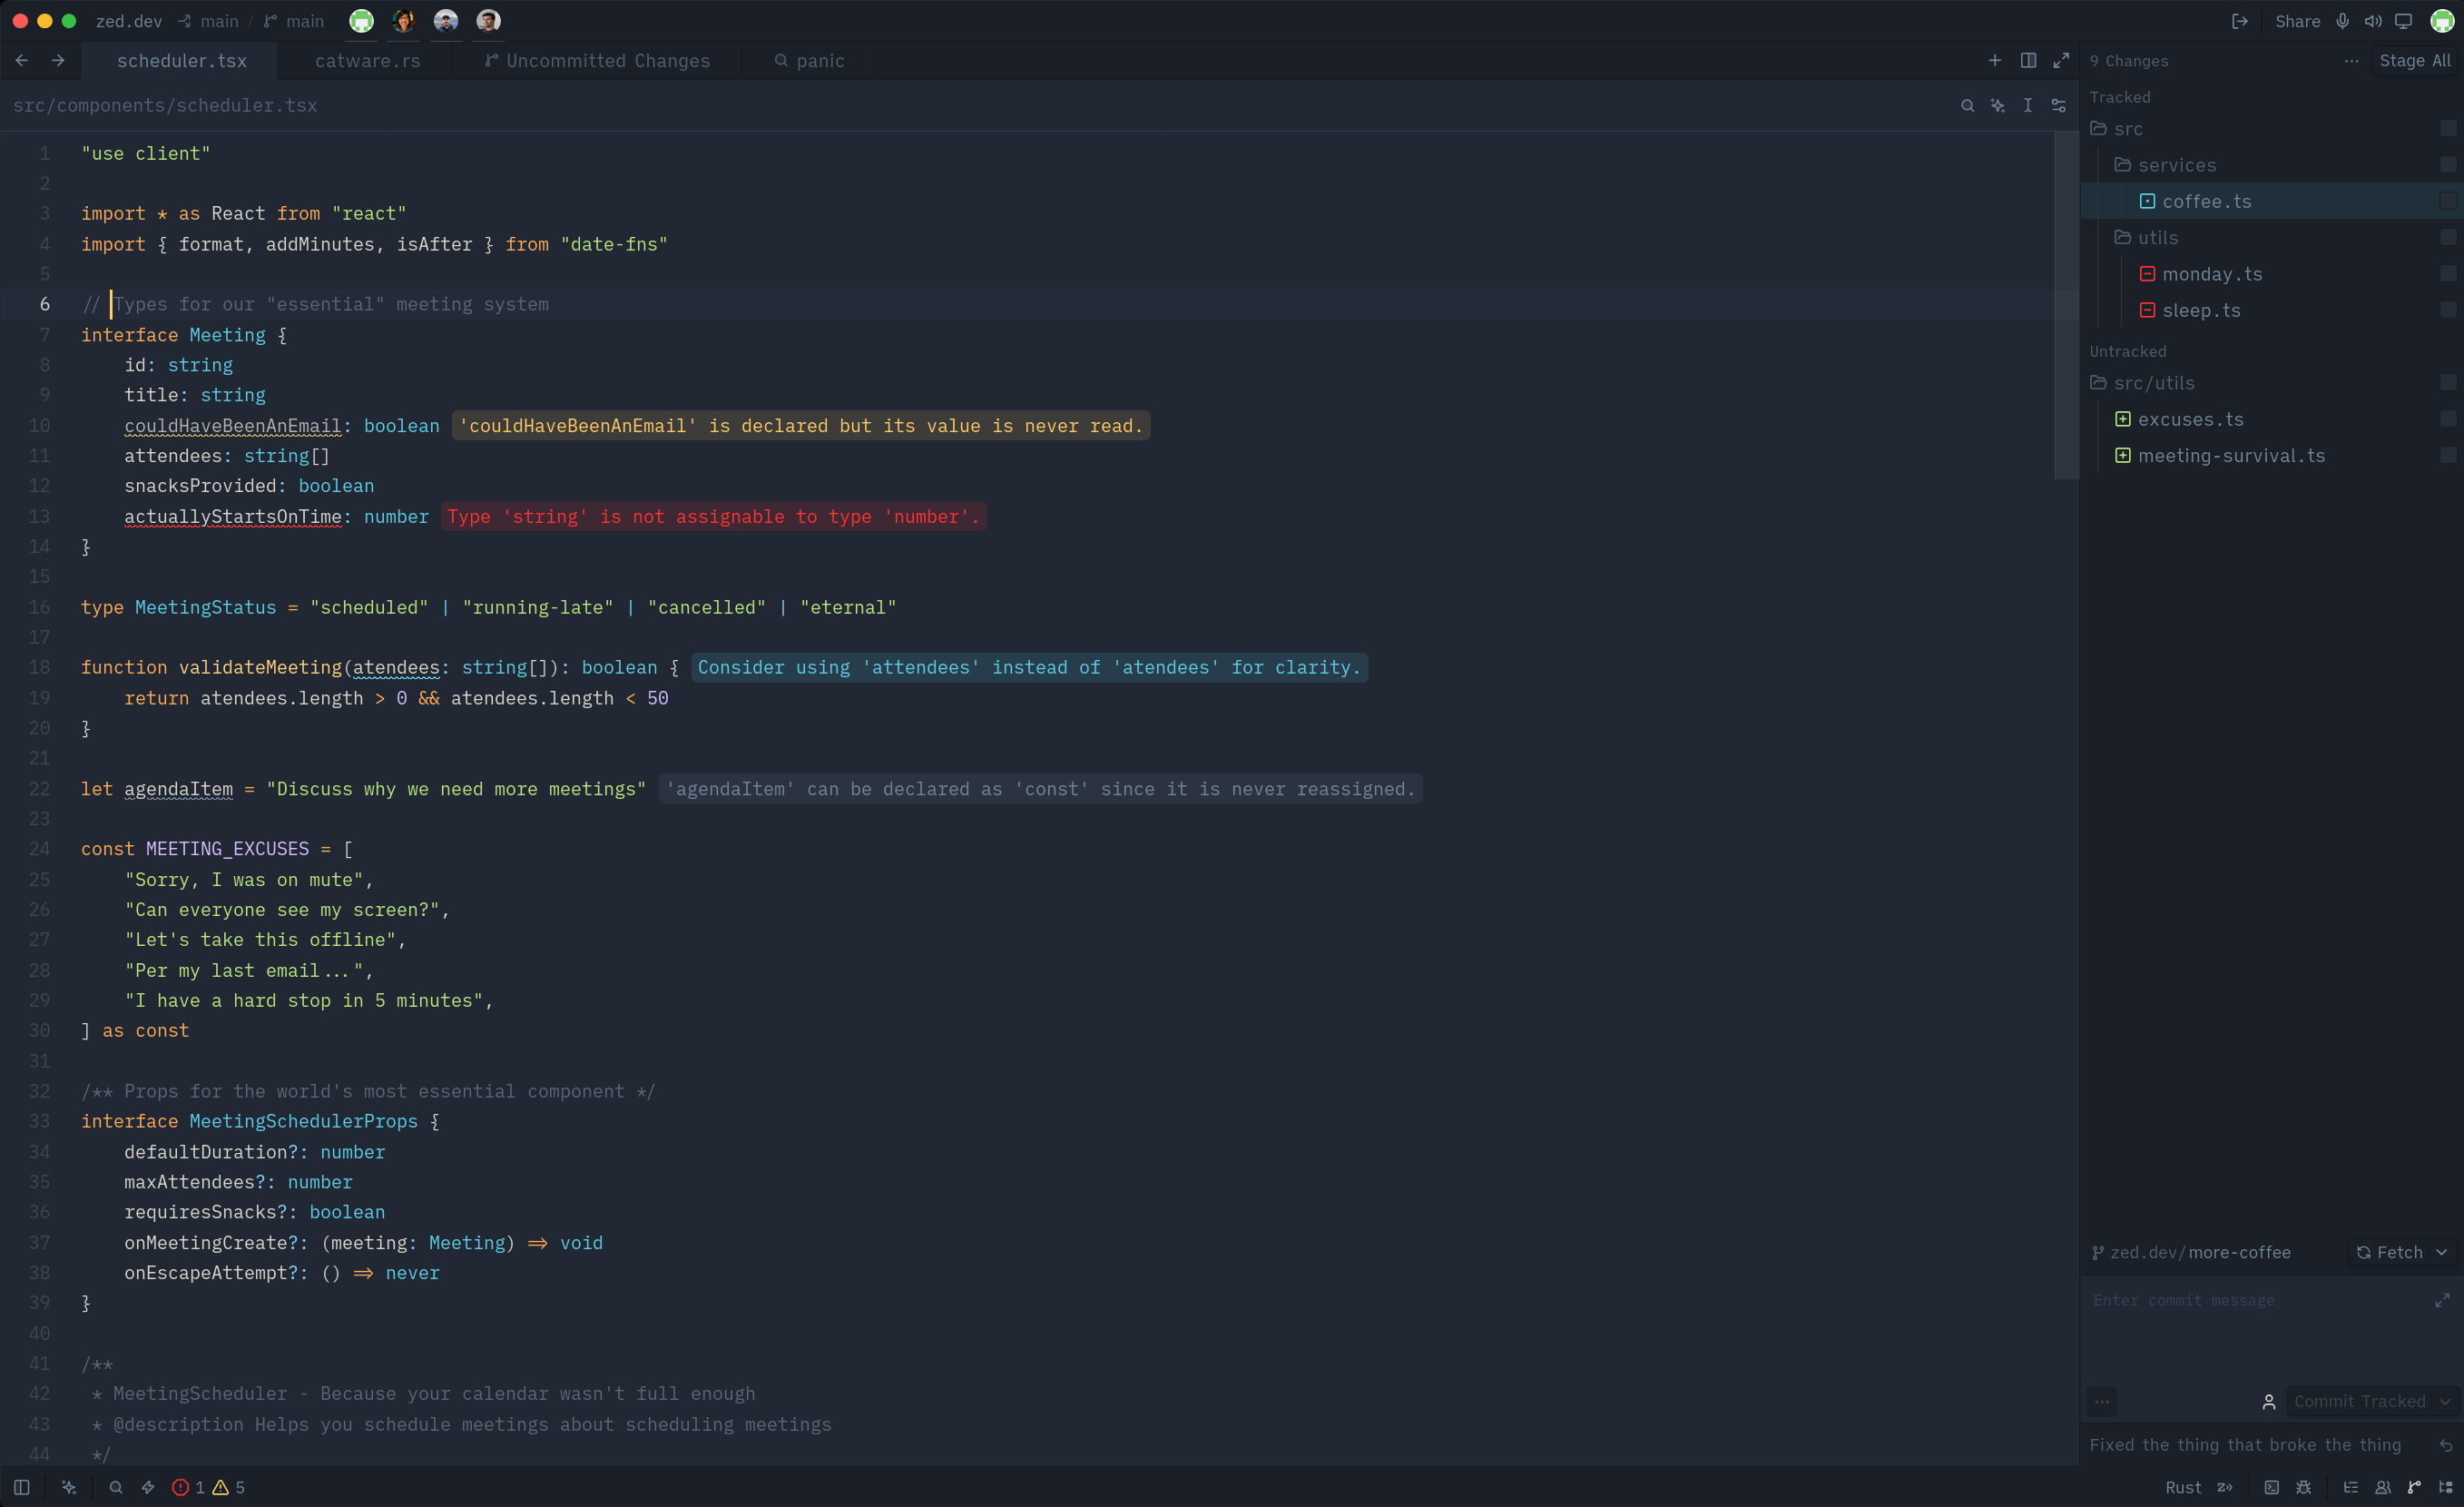Stage the meeting-survival.ts checkbox
This screenshot has width=2464, height=1507.
[x=2447, y=456]
